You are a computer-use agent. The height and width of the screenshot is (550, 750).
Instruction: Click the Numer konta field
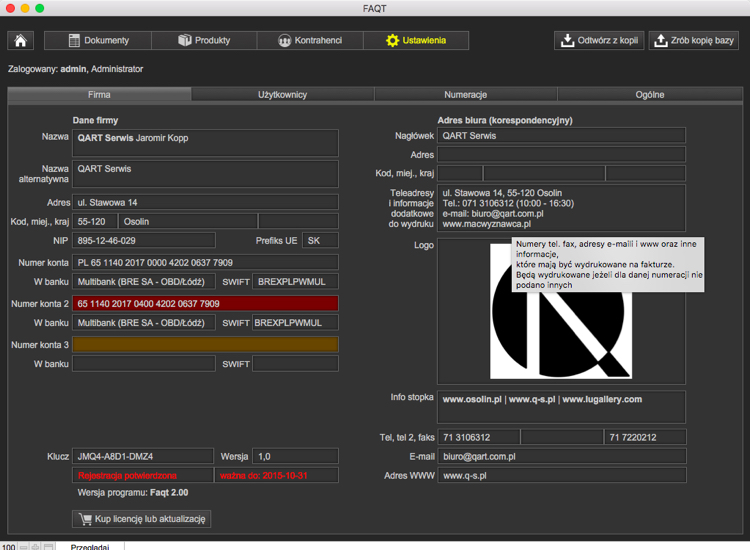(x=205, y=263)
